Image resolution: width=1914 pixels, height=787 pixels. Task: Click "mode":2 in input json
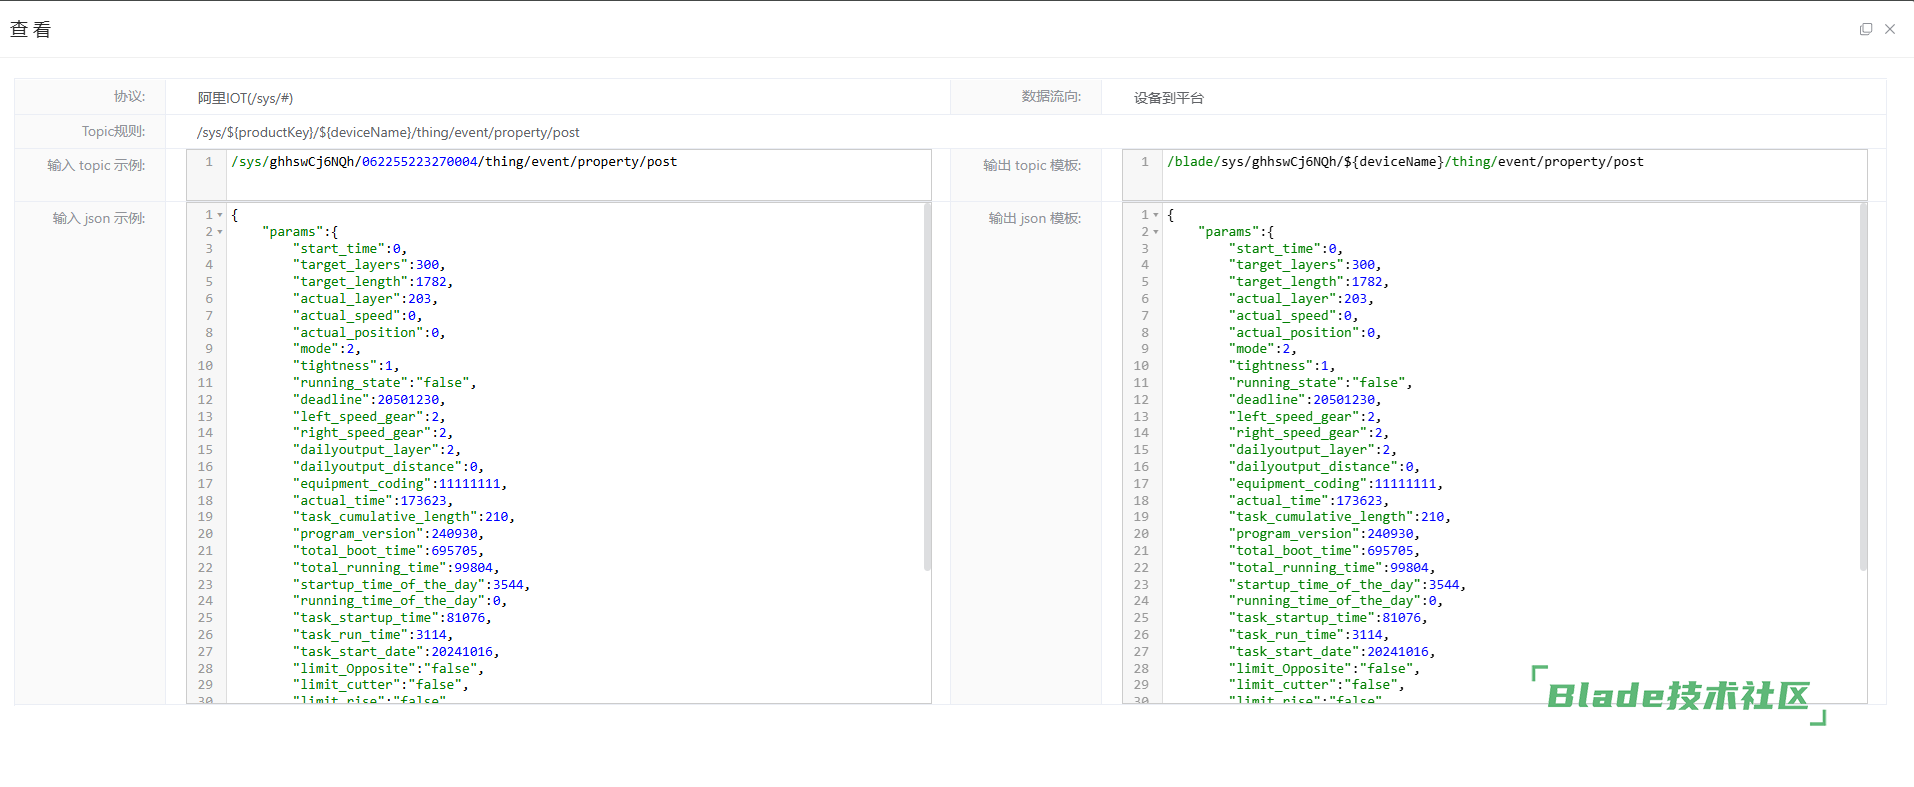324,349
